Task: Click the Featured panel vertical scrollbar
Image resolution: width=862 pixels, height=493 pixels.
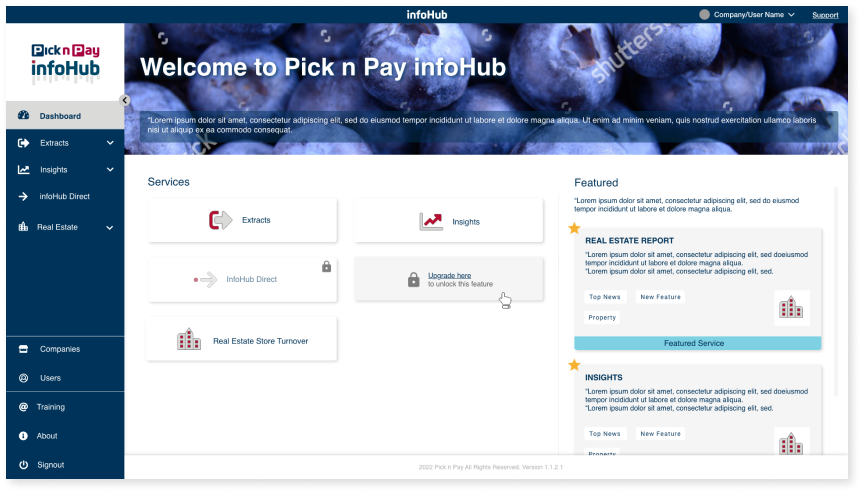Action: (836, 291)
